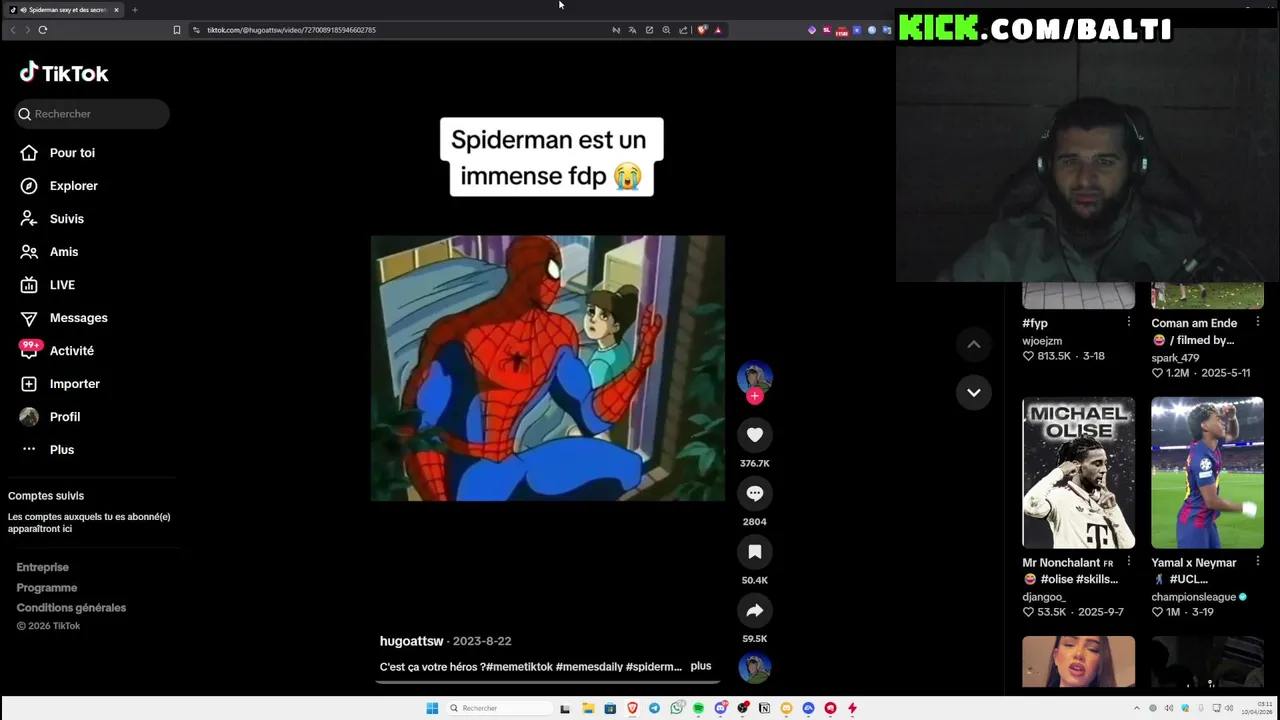
Task: Open #memetiktok hashtag link
Action: click(x=520, y=667)
